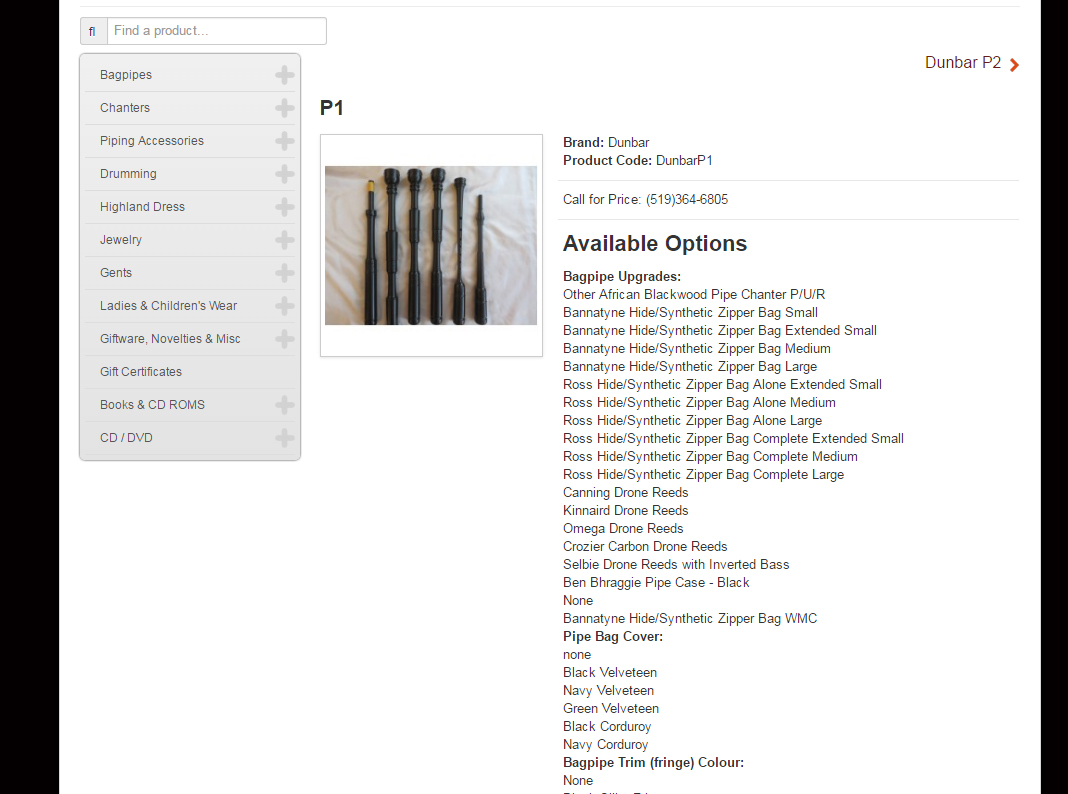Screen dimensions: 1068x794
Task: Open the CD / DVD category
Action: 126,438
